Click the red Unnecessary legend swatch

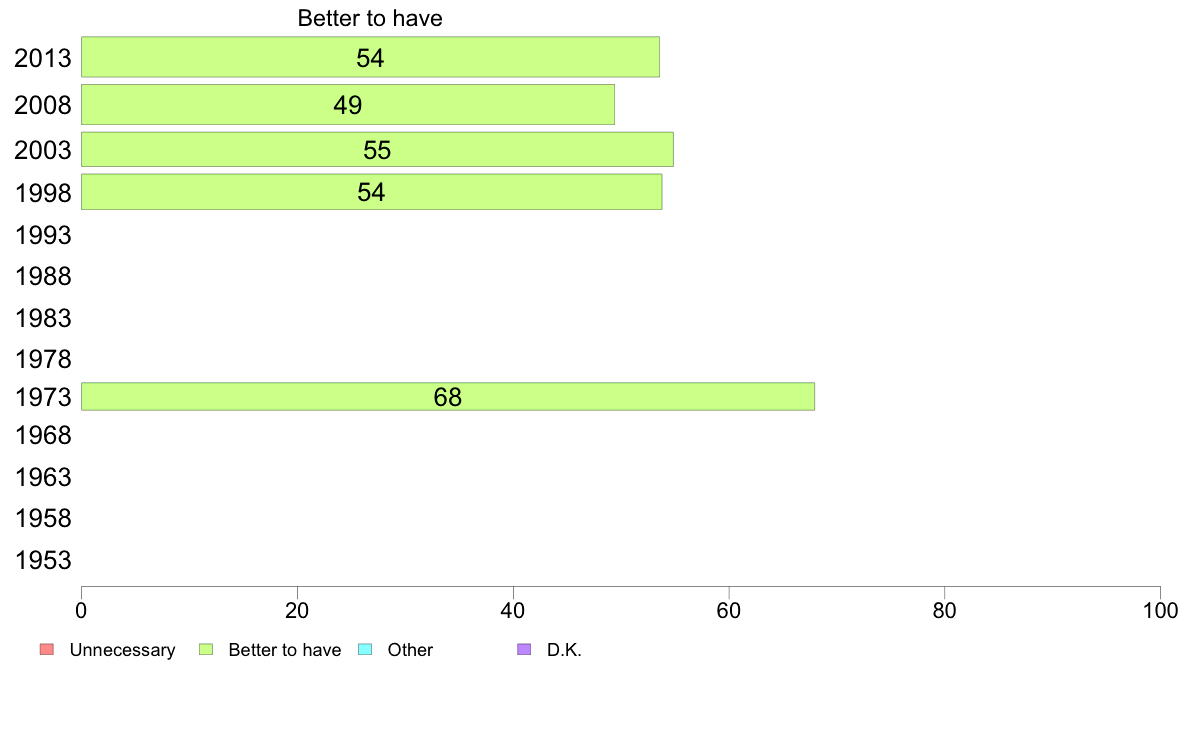(47, 650)
